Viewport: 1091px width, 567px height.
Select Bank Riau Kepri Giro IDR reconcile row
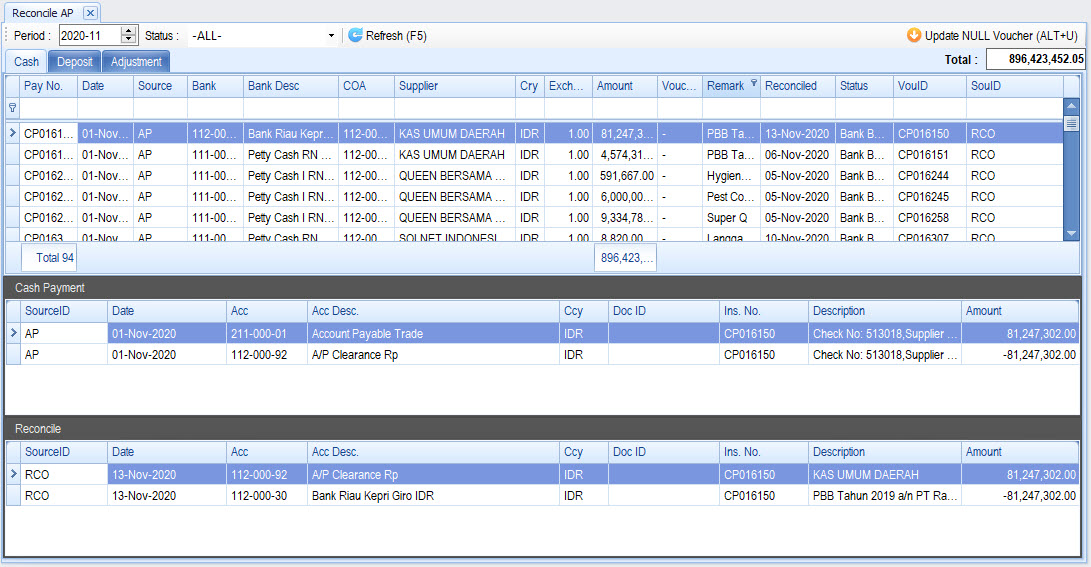pos(400,495)
